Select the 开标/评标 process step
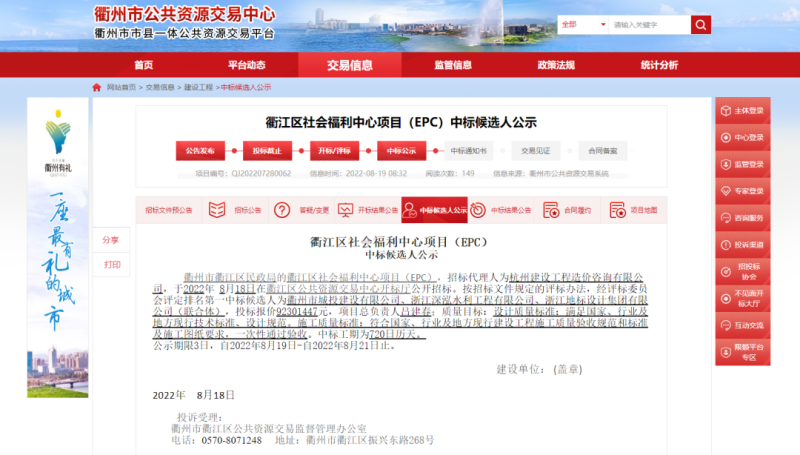Screen dimensions: 800x455 coord(334,151)
